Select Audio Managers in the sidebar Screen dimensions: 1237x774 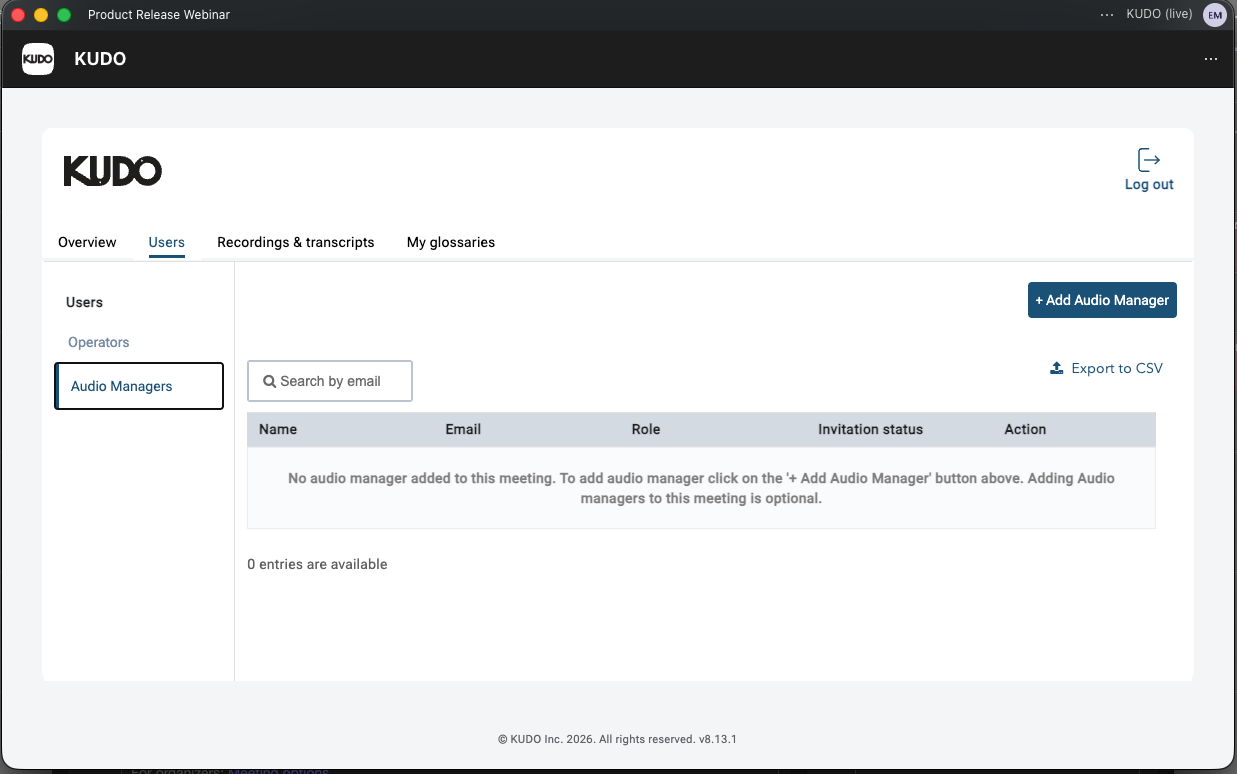(139, 386)
